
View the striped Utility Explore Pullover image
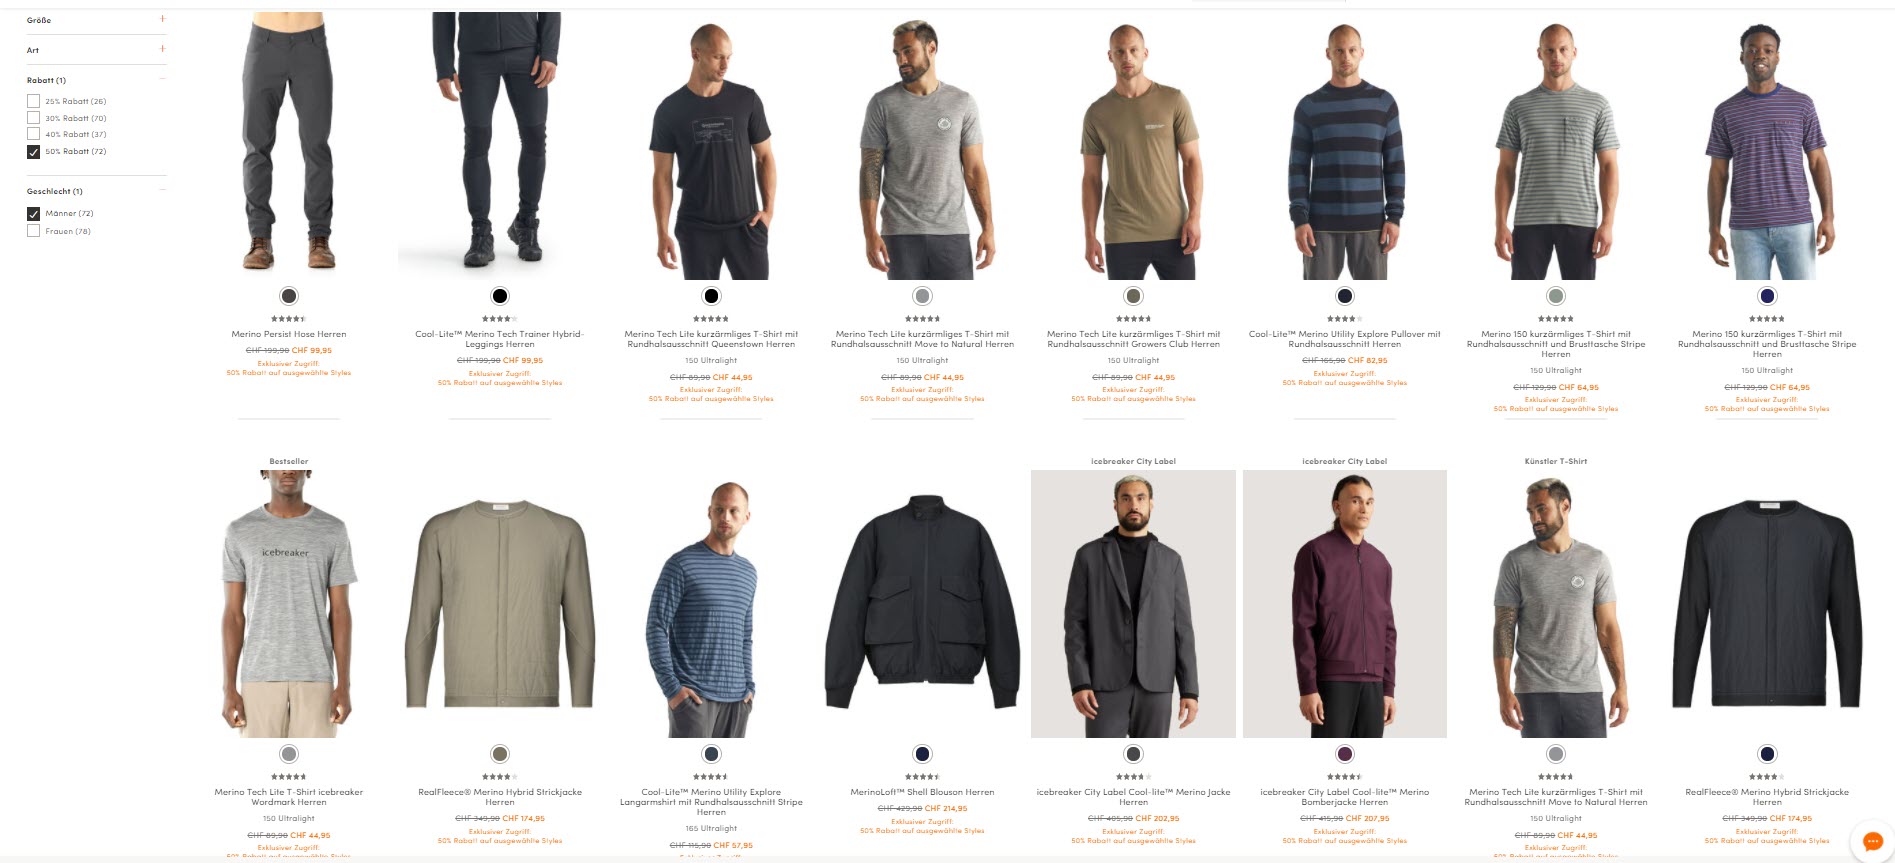point(1345,146)
